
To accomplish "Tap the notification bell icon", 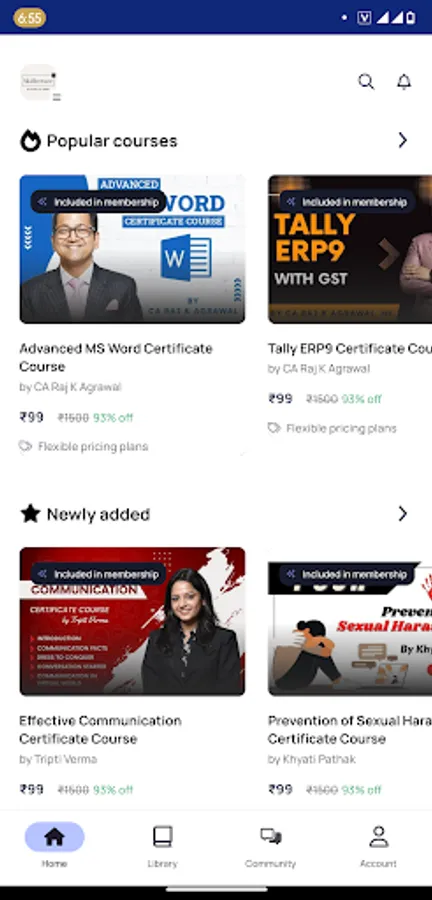I will [404, 82].
